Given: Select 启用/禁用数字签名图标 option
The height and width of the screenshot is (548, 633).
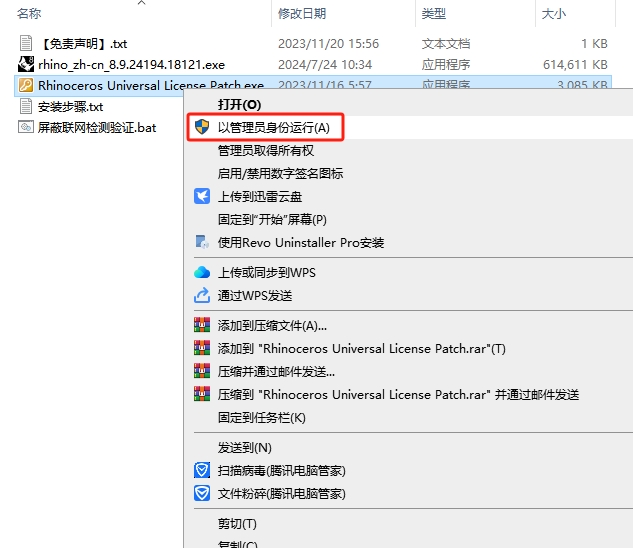Looking at the screenshot, I should (x=280, y=173).
